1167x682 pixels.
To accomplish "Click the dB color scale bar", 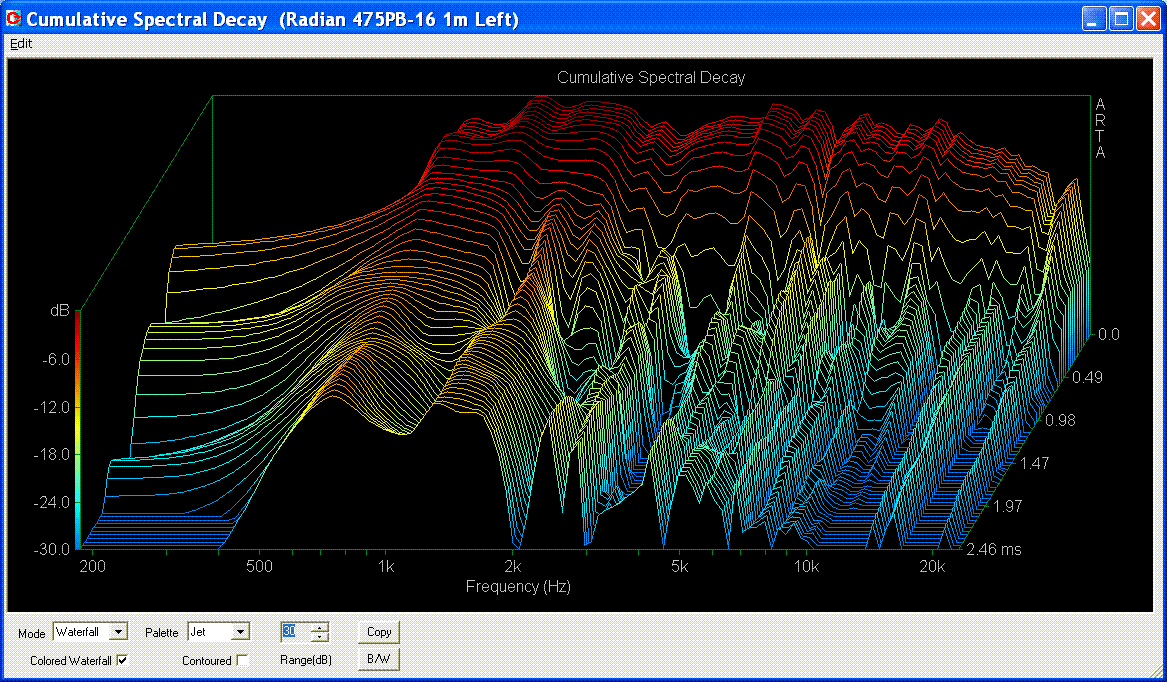I will pos(78,430).
